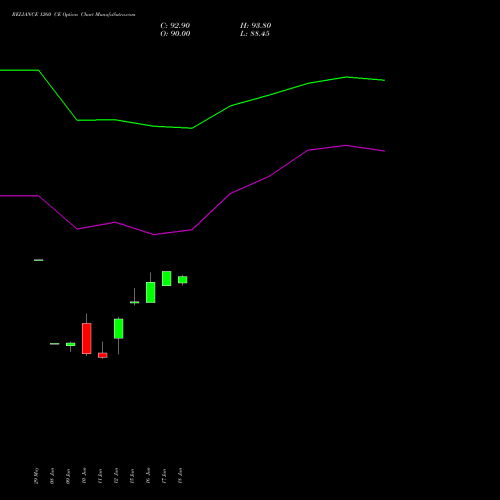Click the 10 Jun date label
This screenshot has width=500, height=500.
(84, 476)
